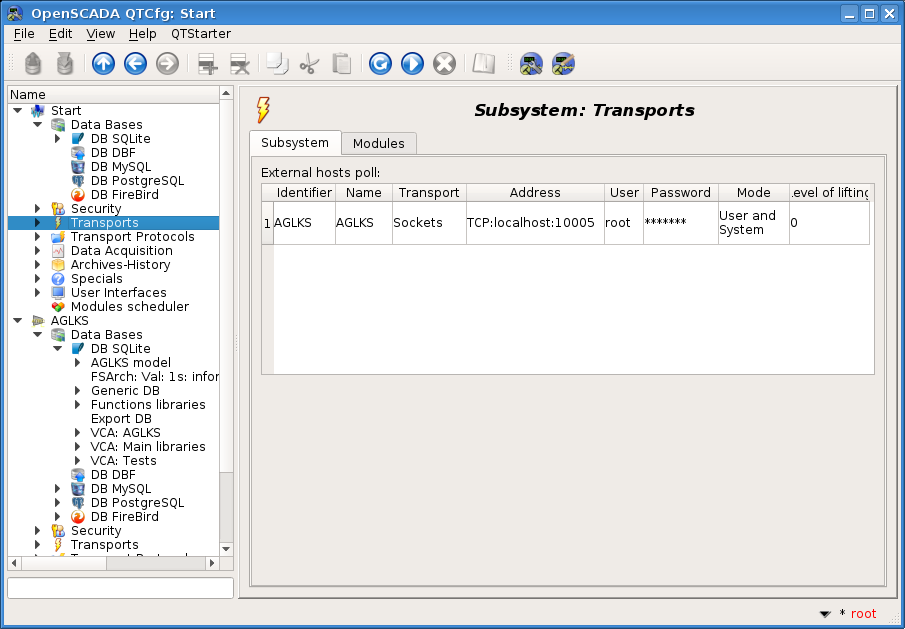Image resolution: width=905 pixels, height=629 pixels.
Task: Click the tree horizontal scrollbar right arrow
Action: (x=212, y=563)
